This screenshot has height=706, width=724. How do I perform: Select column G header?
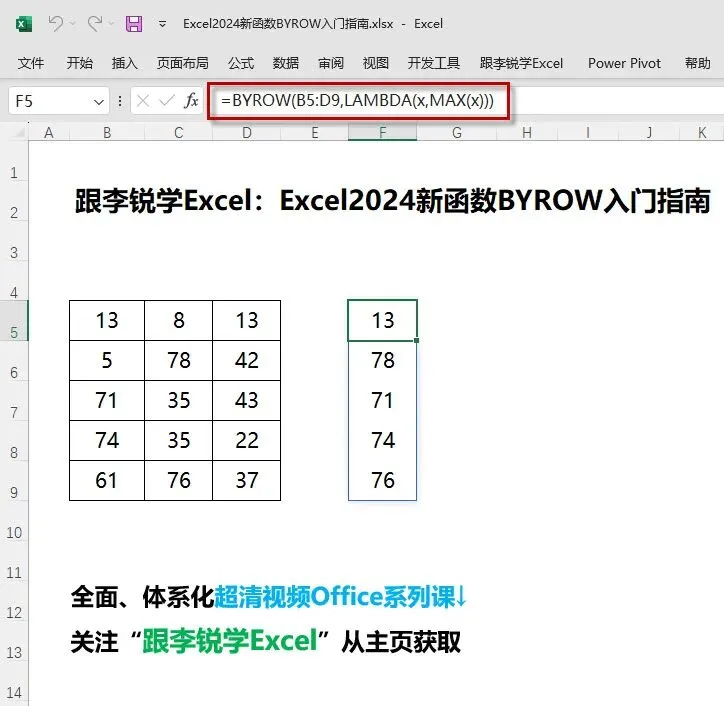(x=457, y=133)
